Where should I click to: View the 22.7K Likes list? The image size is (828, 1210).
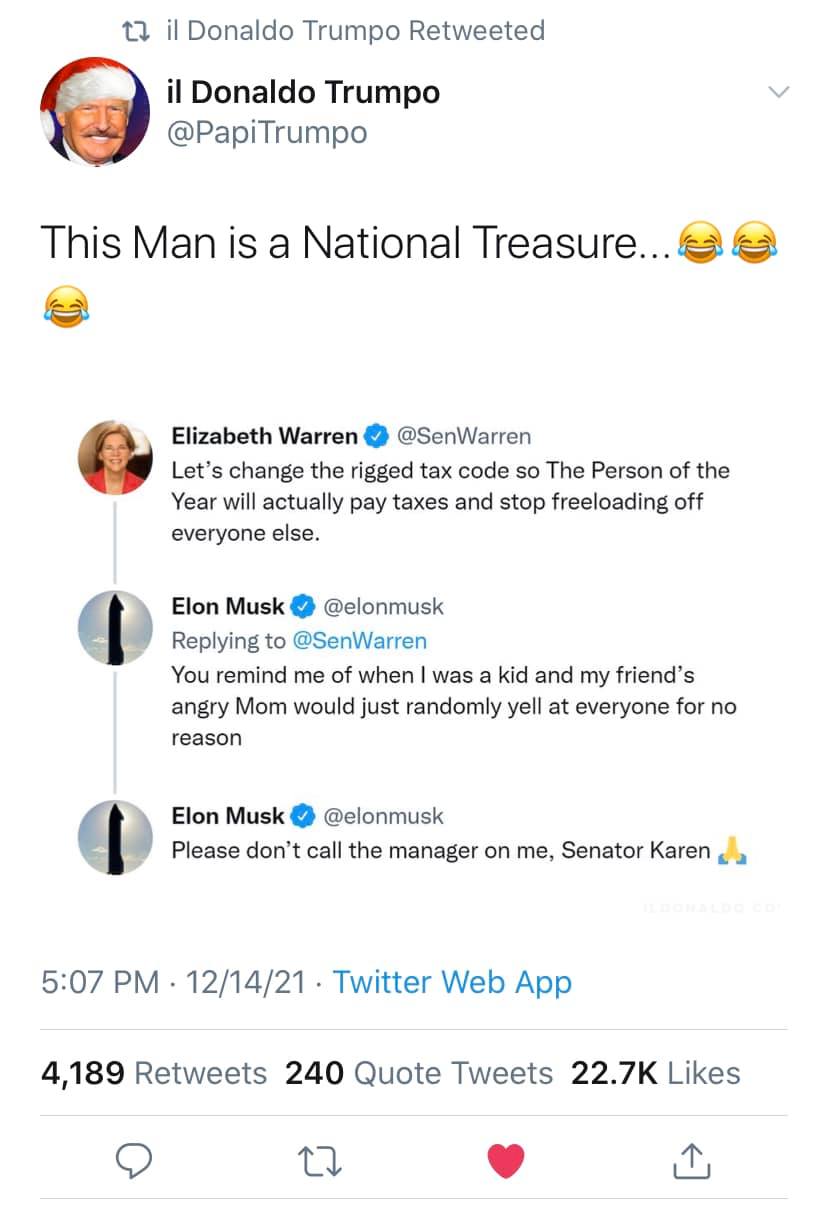pyautogui.click(x=655, y=1073)
